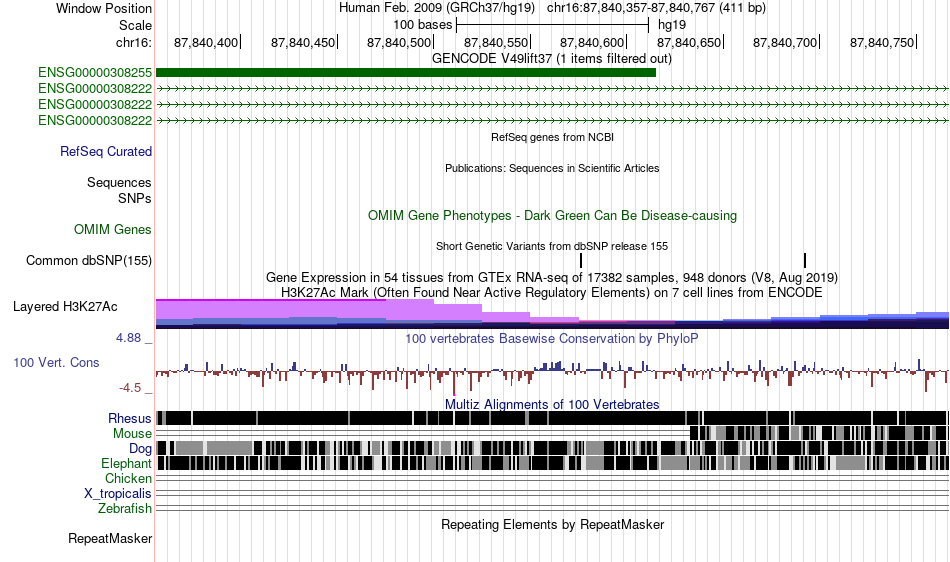Click the Rhesus alignment row label
The width and height of the screenshot is (950, 562).
click(x=130, y=418)
